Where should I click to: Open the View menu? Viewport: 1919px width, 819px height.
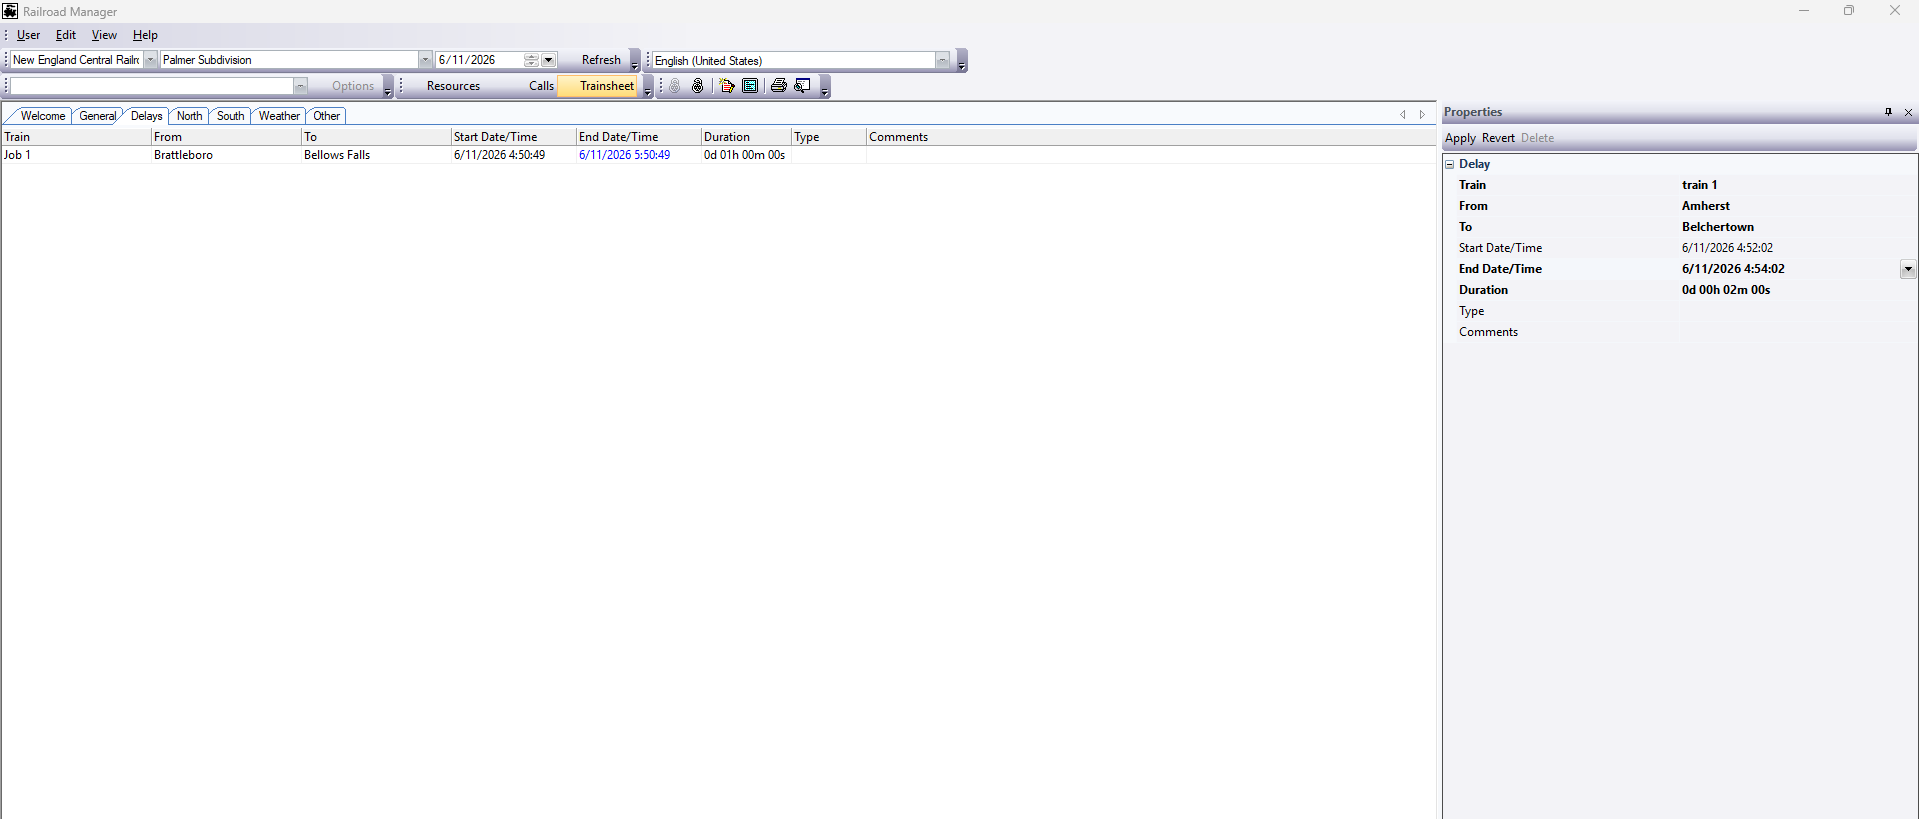coord(104,35)
